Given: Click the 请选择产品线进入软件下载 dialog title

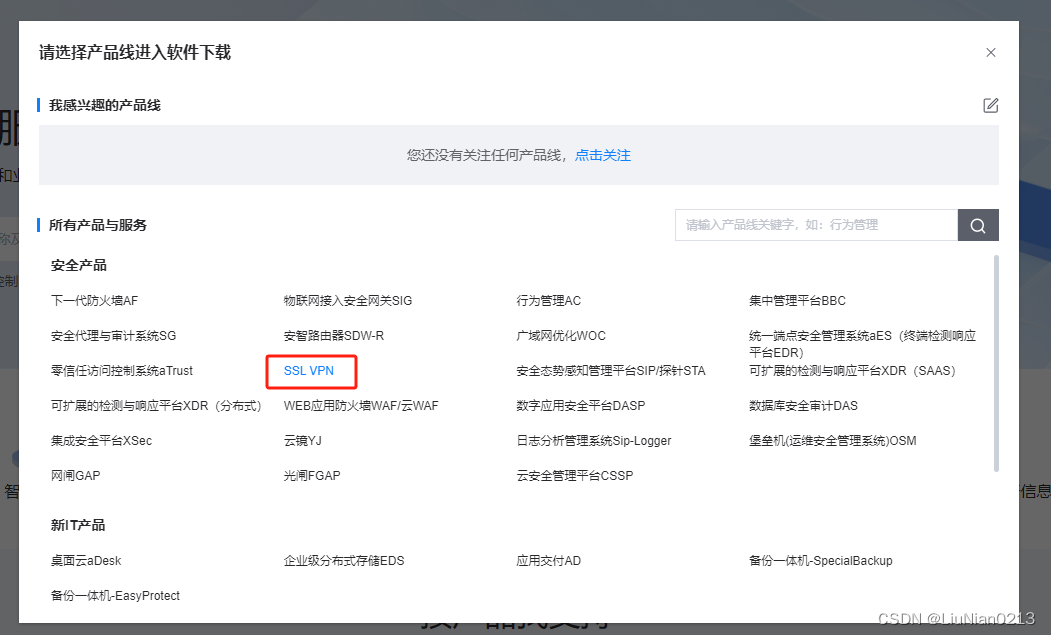Looking at the screenshot, I should point(135,52).
